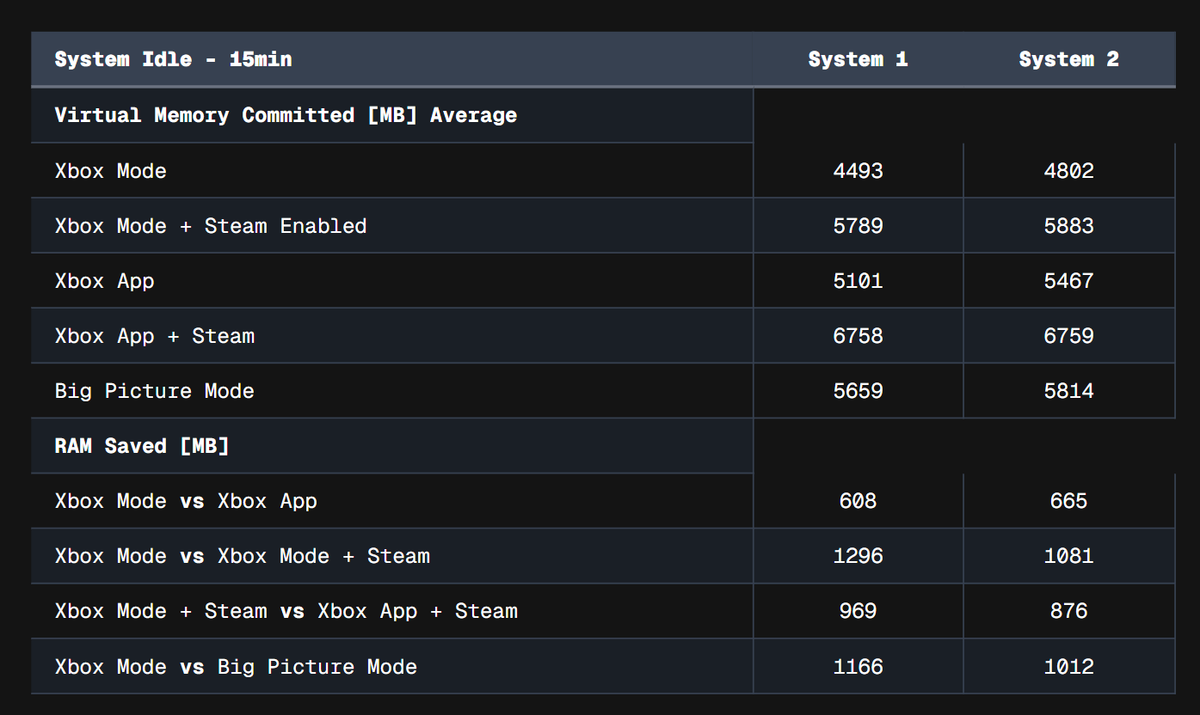
Task: Click the 'Xbox App' row label
Action: pos(105,281)
